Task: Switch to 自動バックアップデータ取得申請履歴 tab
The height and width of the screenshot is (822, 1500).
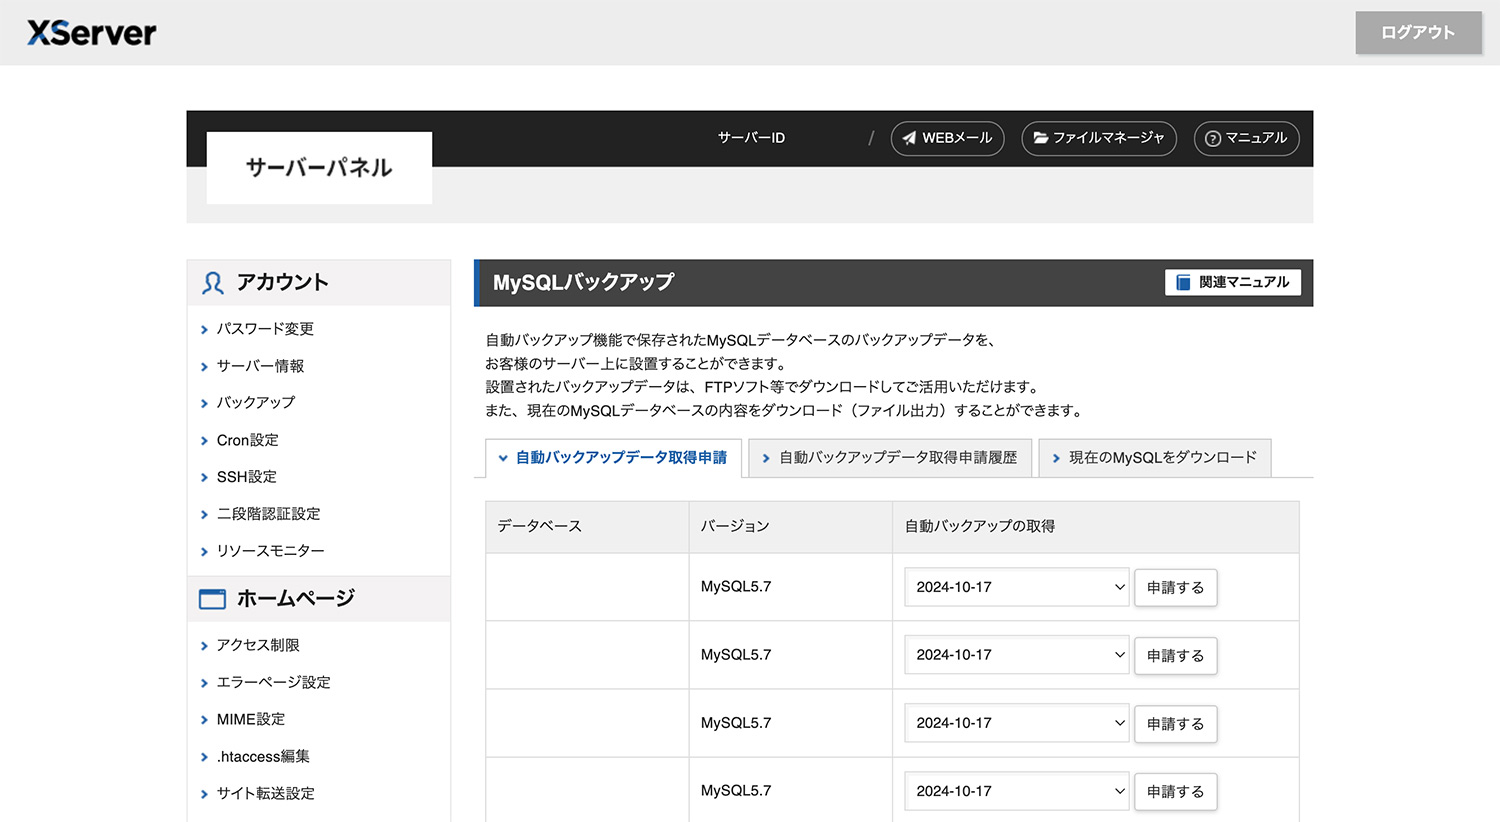Action: tap(889, 458)
